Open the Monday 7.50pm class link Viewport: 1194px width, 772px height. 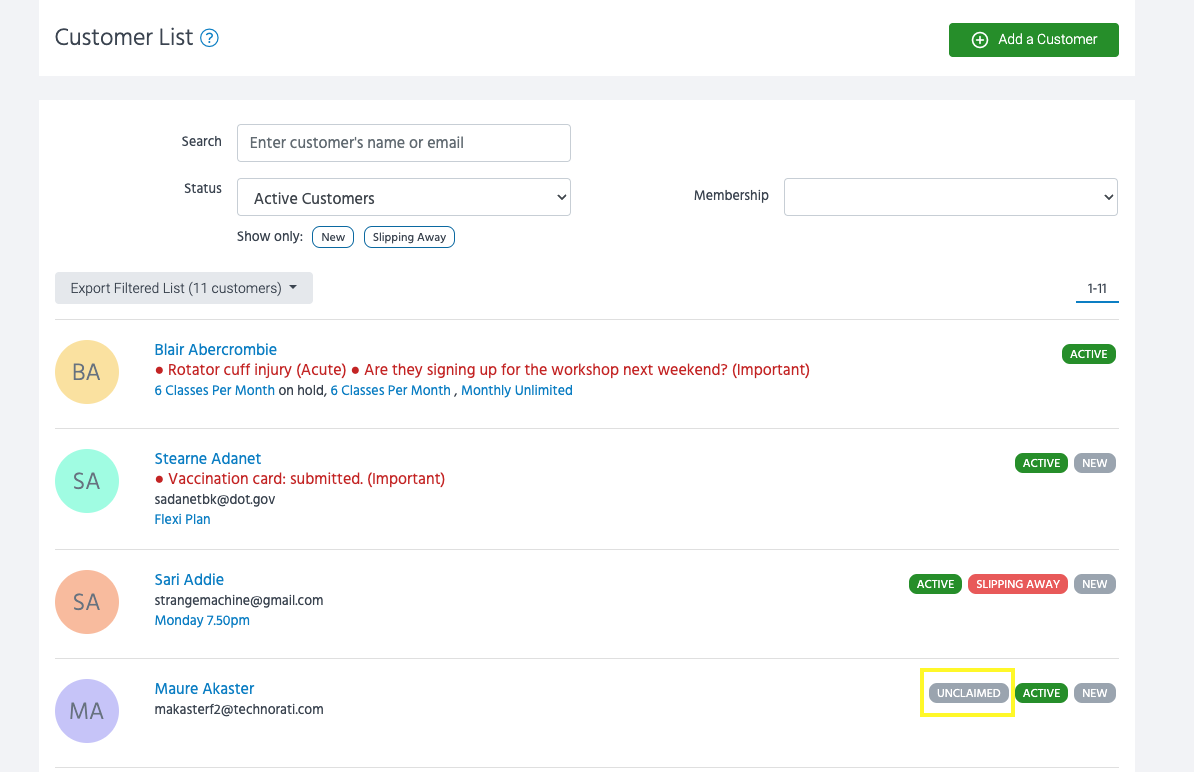tap(202, 620)
